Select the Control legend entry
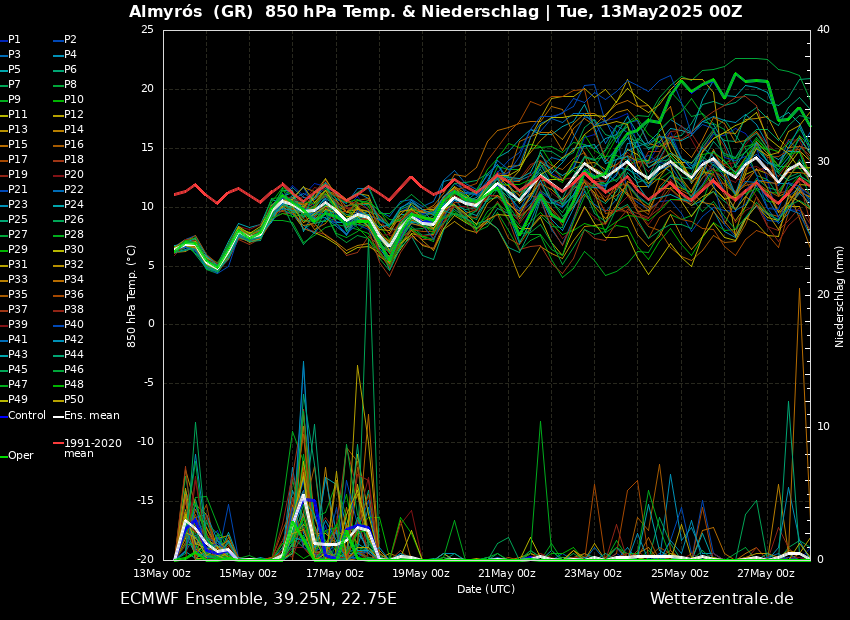The image size is (850, 620). pos(26,415)
